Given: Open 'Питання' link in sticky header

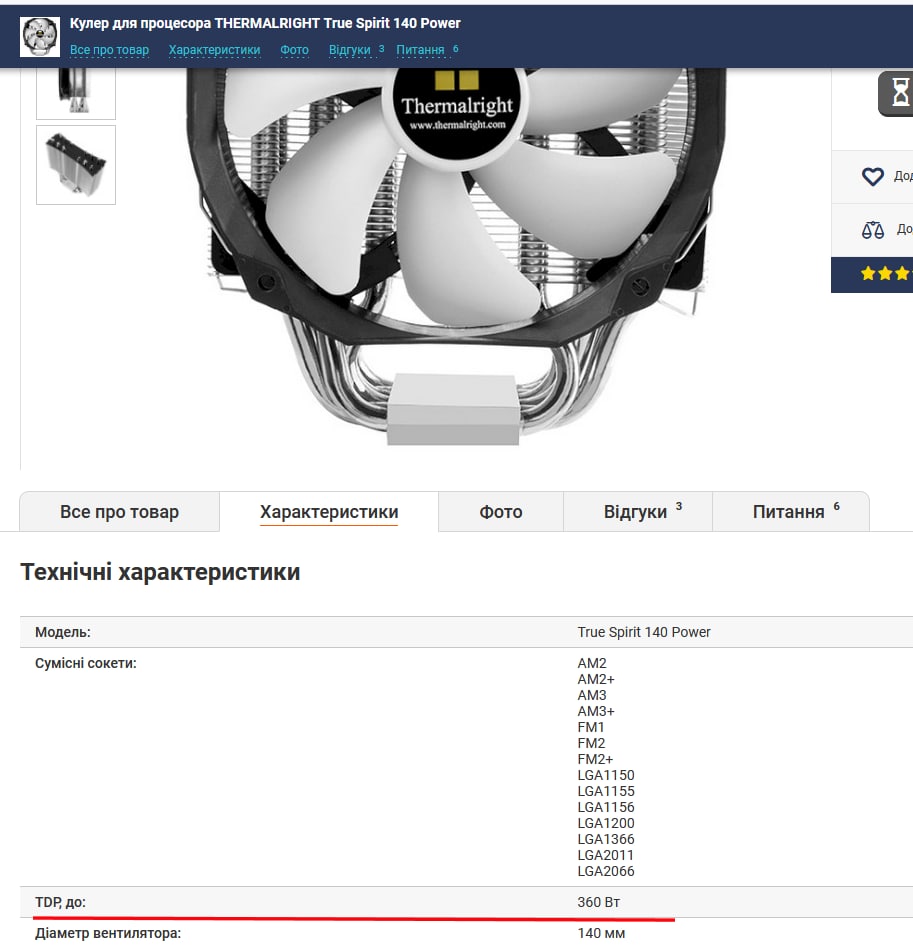Looking at the screenshot, I should pyautogui.click(x=420, y=50).
